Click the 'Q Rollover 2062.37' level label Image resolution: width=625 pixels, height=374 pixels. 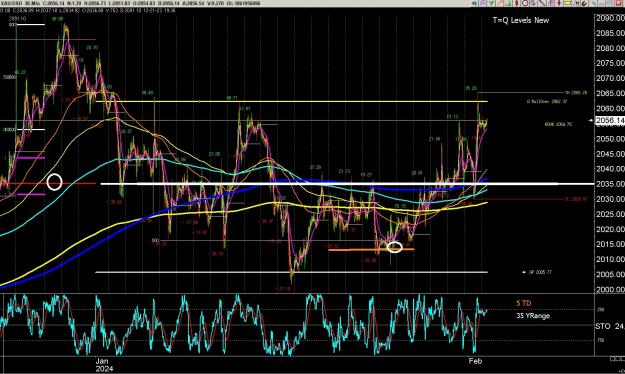point(547,101)
